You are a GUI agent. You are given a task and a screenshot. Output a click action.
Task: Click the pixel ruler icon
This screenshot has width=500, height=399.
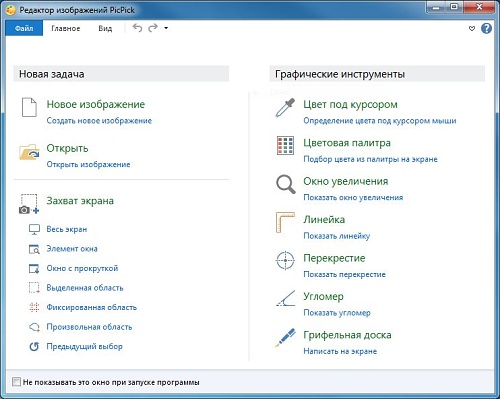click(x=285, y=222)
